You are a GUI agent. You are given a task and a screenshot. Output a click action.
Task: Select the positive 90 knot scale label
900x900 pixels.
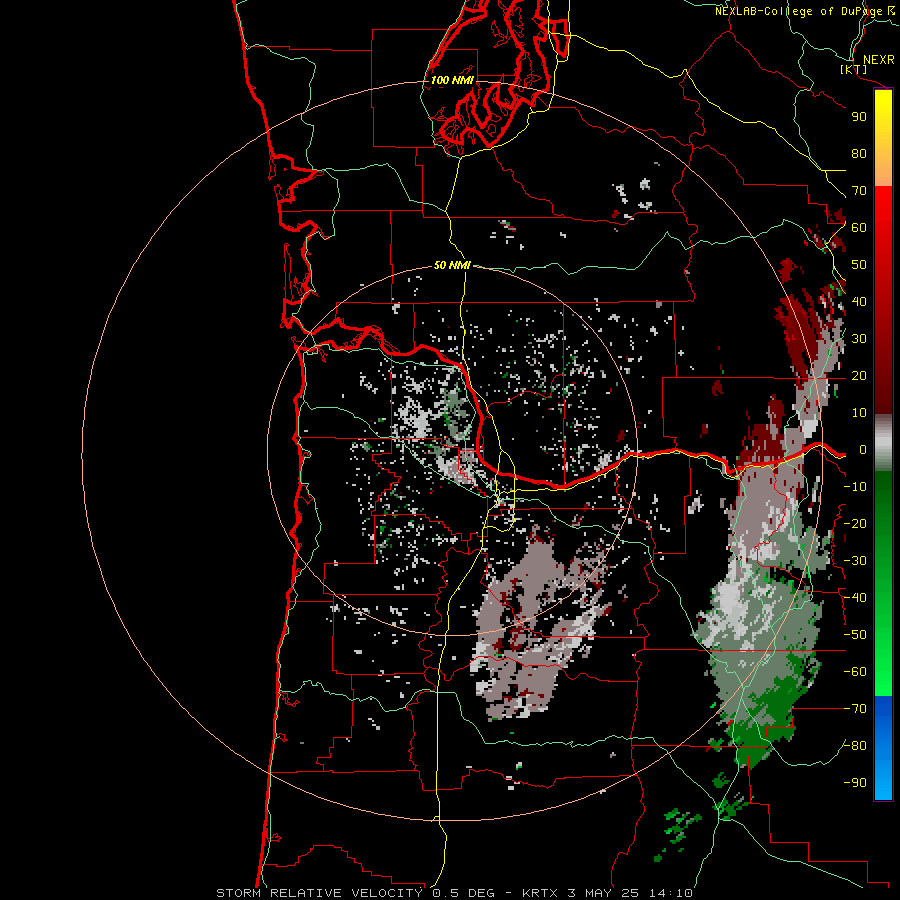(859, 117)
